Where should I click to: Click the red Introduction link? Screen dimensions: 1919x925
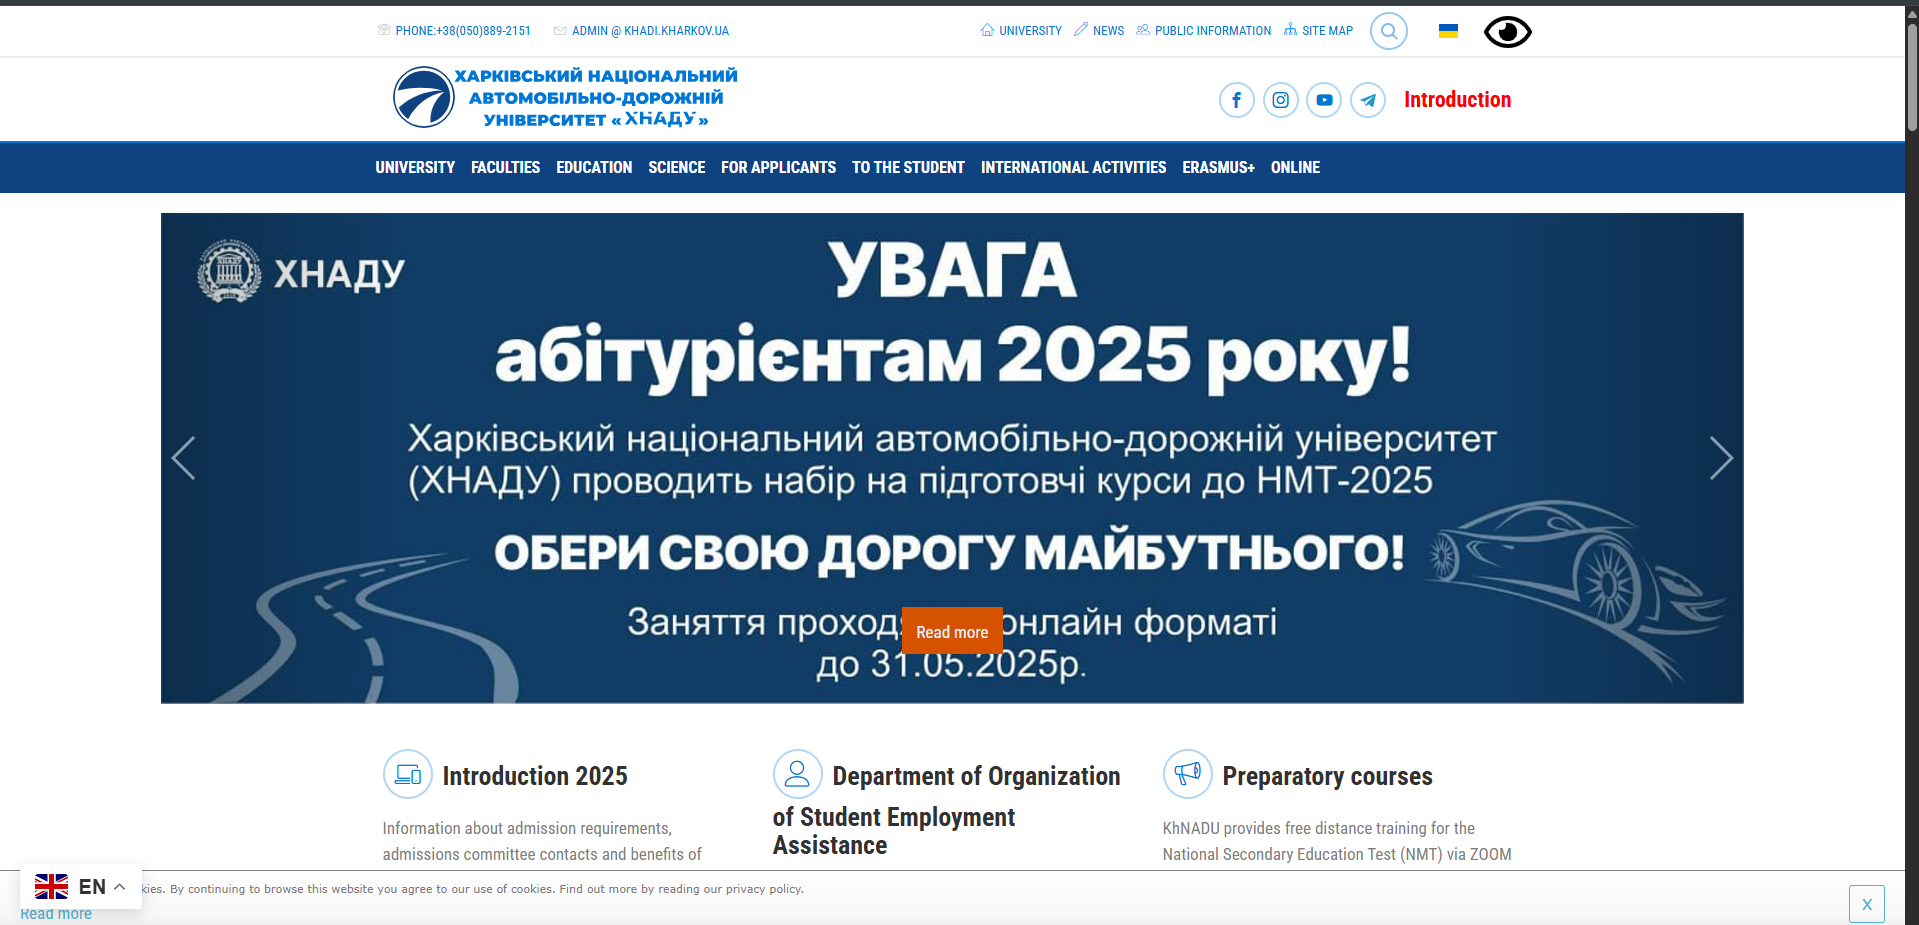tap(1457, 100)
